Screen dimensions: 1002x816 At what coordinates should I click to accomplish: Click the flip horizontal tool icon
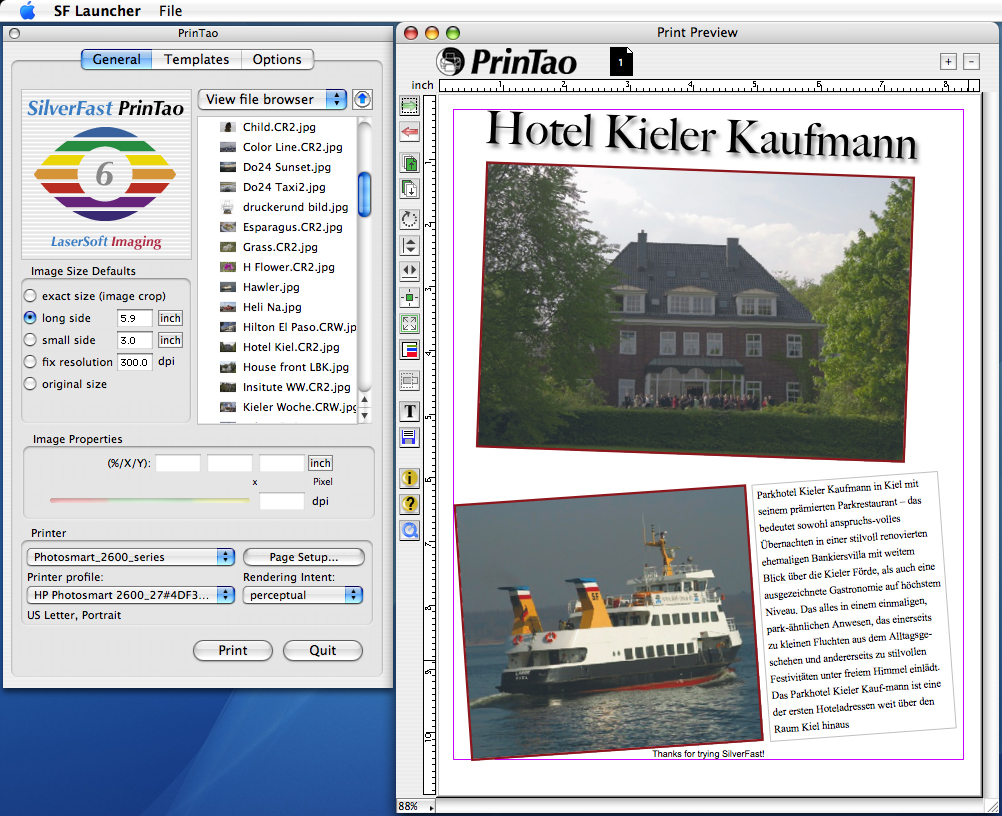point(410,270)
